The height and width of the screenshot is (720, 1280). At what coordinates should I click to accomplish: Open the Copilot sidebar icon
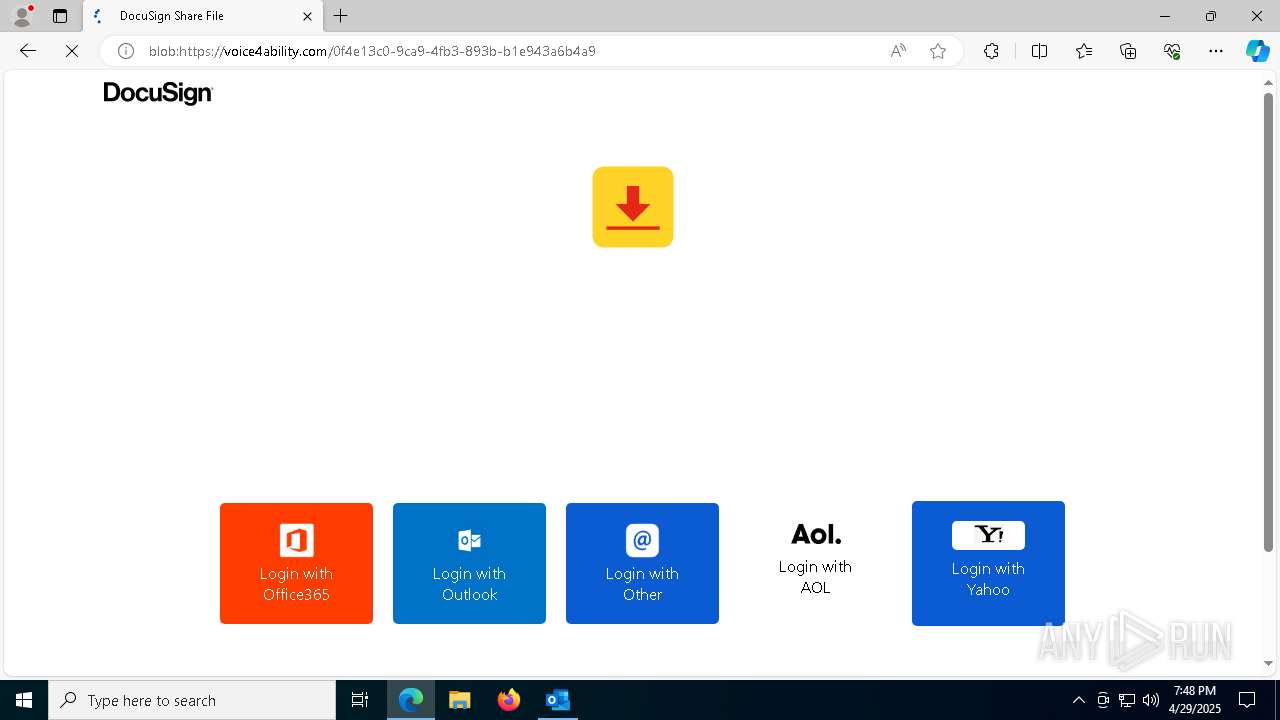point(1257,51)
